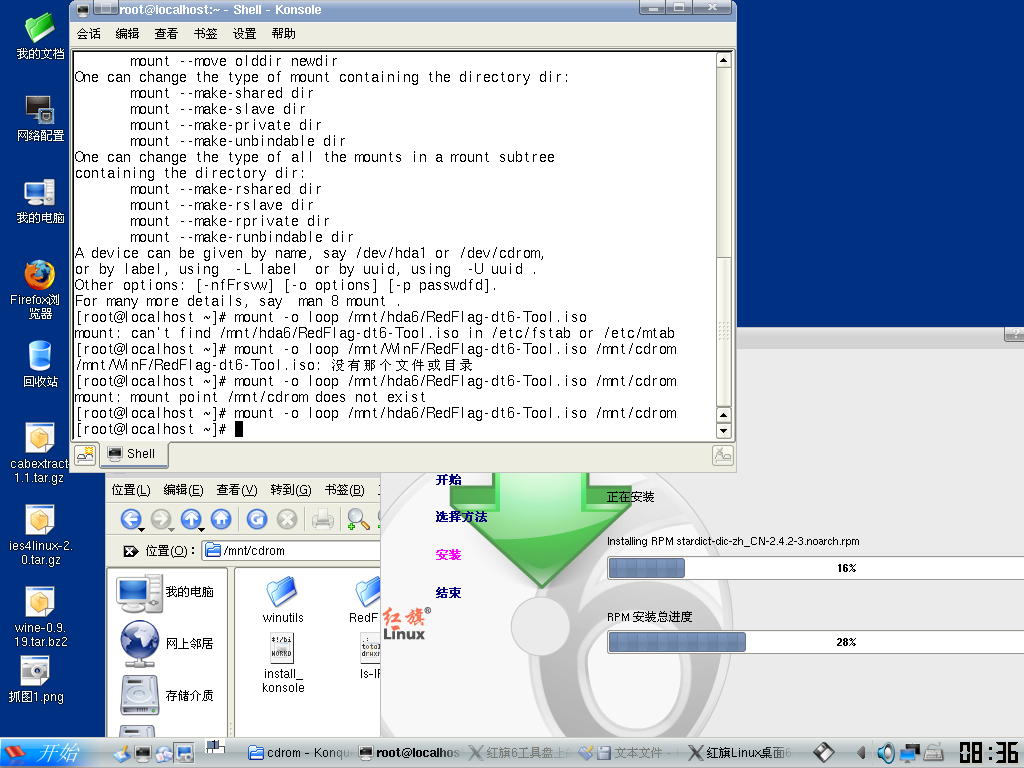
Task: Clear the location bar with black arrow
Action: 129,551
